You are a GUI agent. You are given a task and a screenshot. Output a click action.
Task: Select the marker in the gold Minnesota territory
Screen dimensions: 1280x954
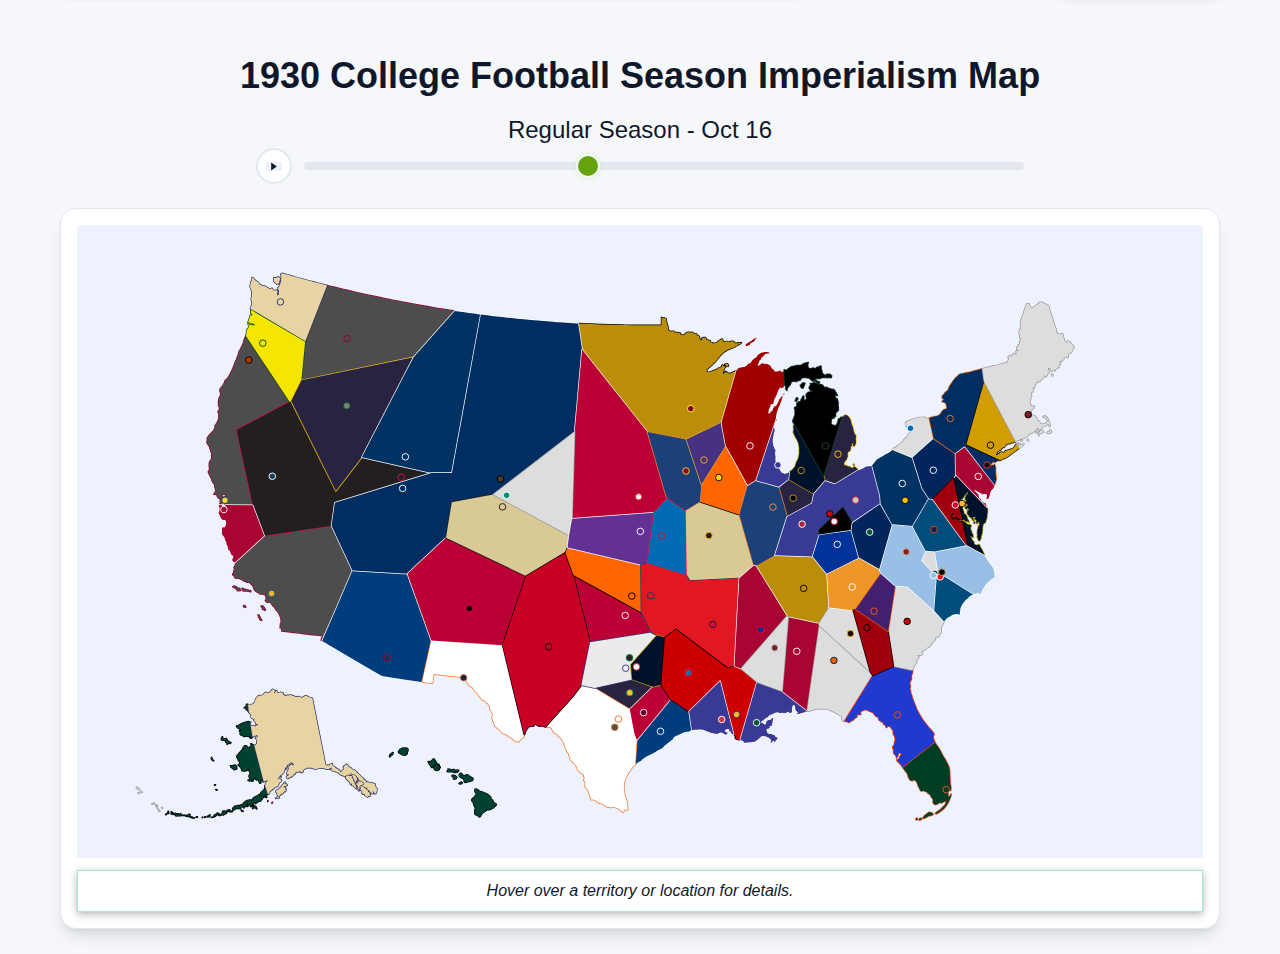point(689,408)
